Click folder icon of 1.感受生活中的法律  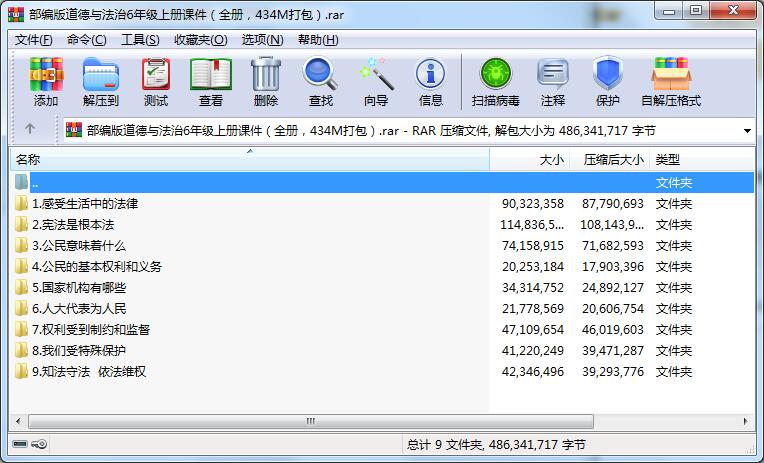coord(21,203)
